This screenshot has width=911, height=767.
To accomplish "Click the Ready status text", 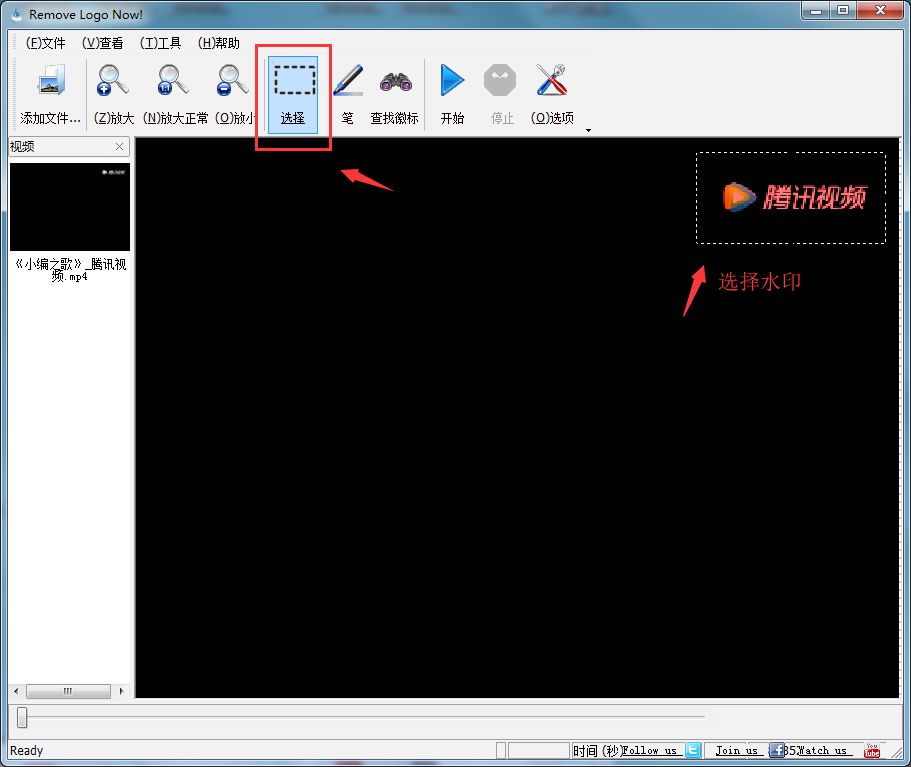I will coord(27,751).
